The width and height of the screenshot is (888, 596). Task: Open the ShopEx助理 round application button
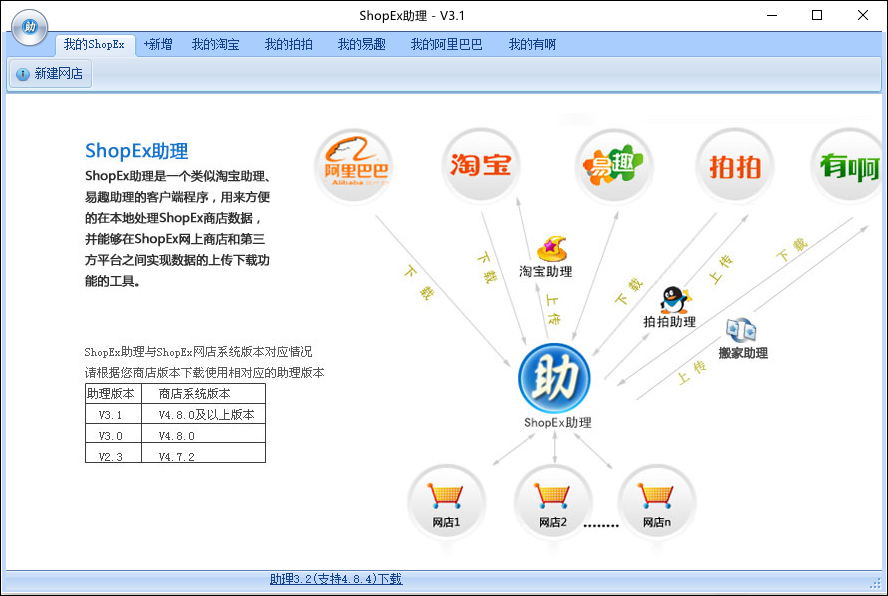pyautogui.click(x=29, y=27)
